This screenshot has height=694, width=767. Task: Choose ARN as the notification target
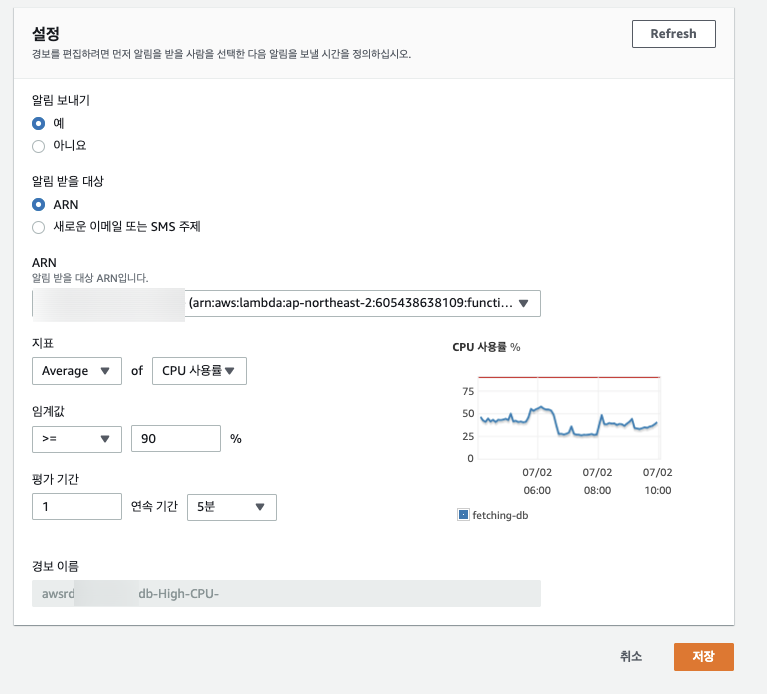click(39, 204)
